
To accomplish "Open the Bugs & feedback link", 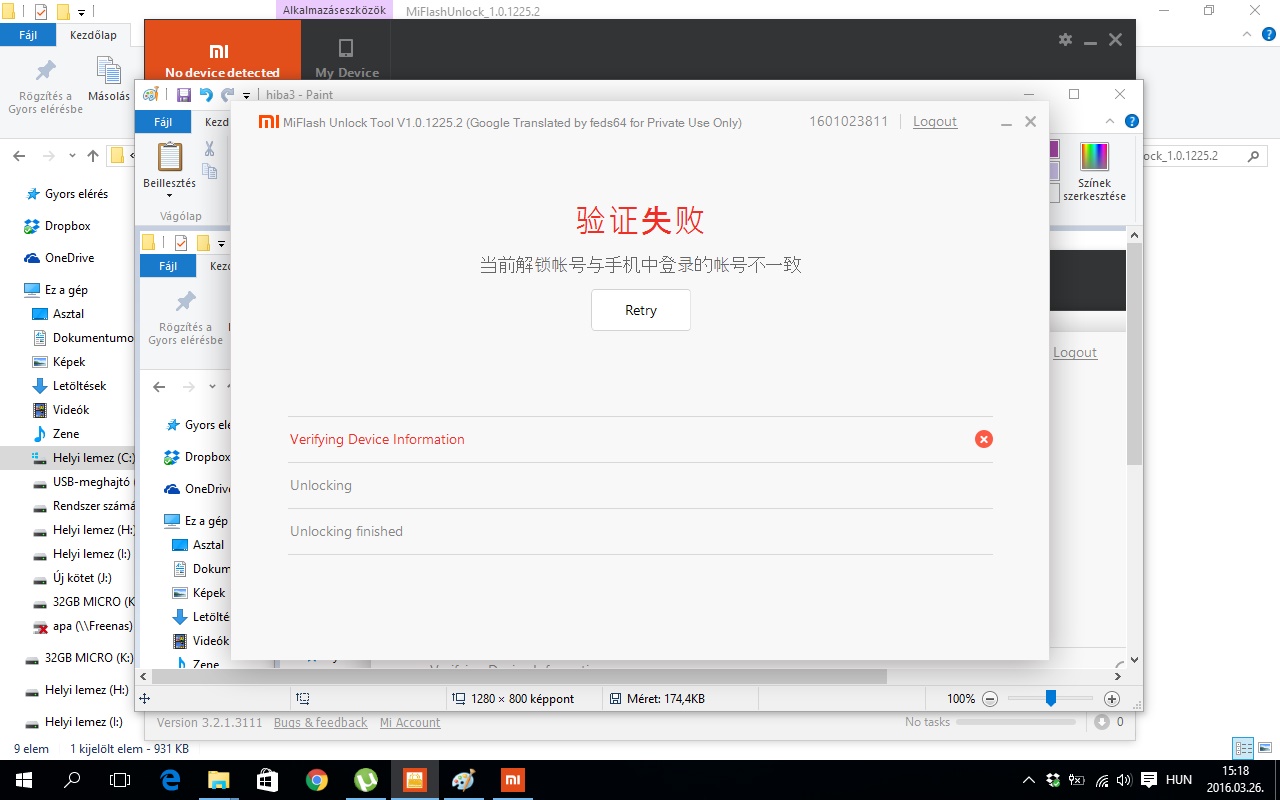I will coord(321,722).
